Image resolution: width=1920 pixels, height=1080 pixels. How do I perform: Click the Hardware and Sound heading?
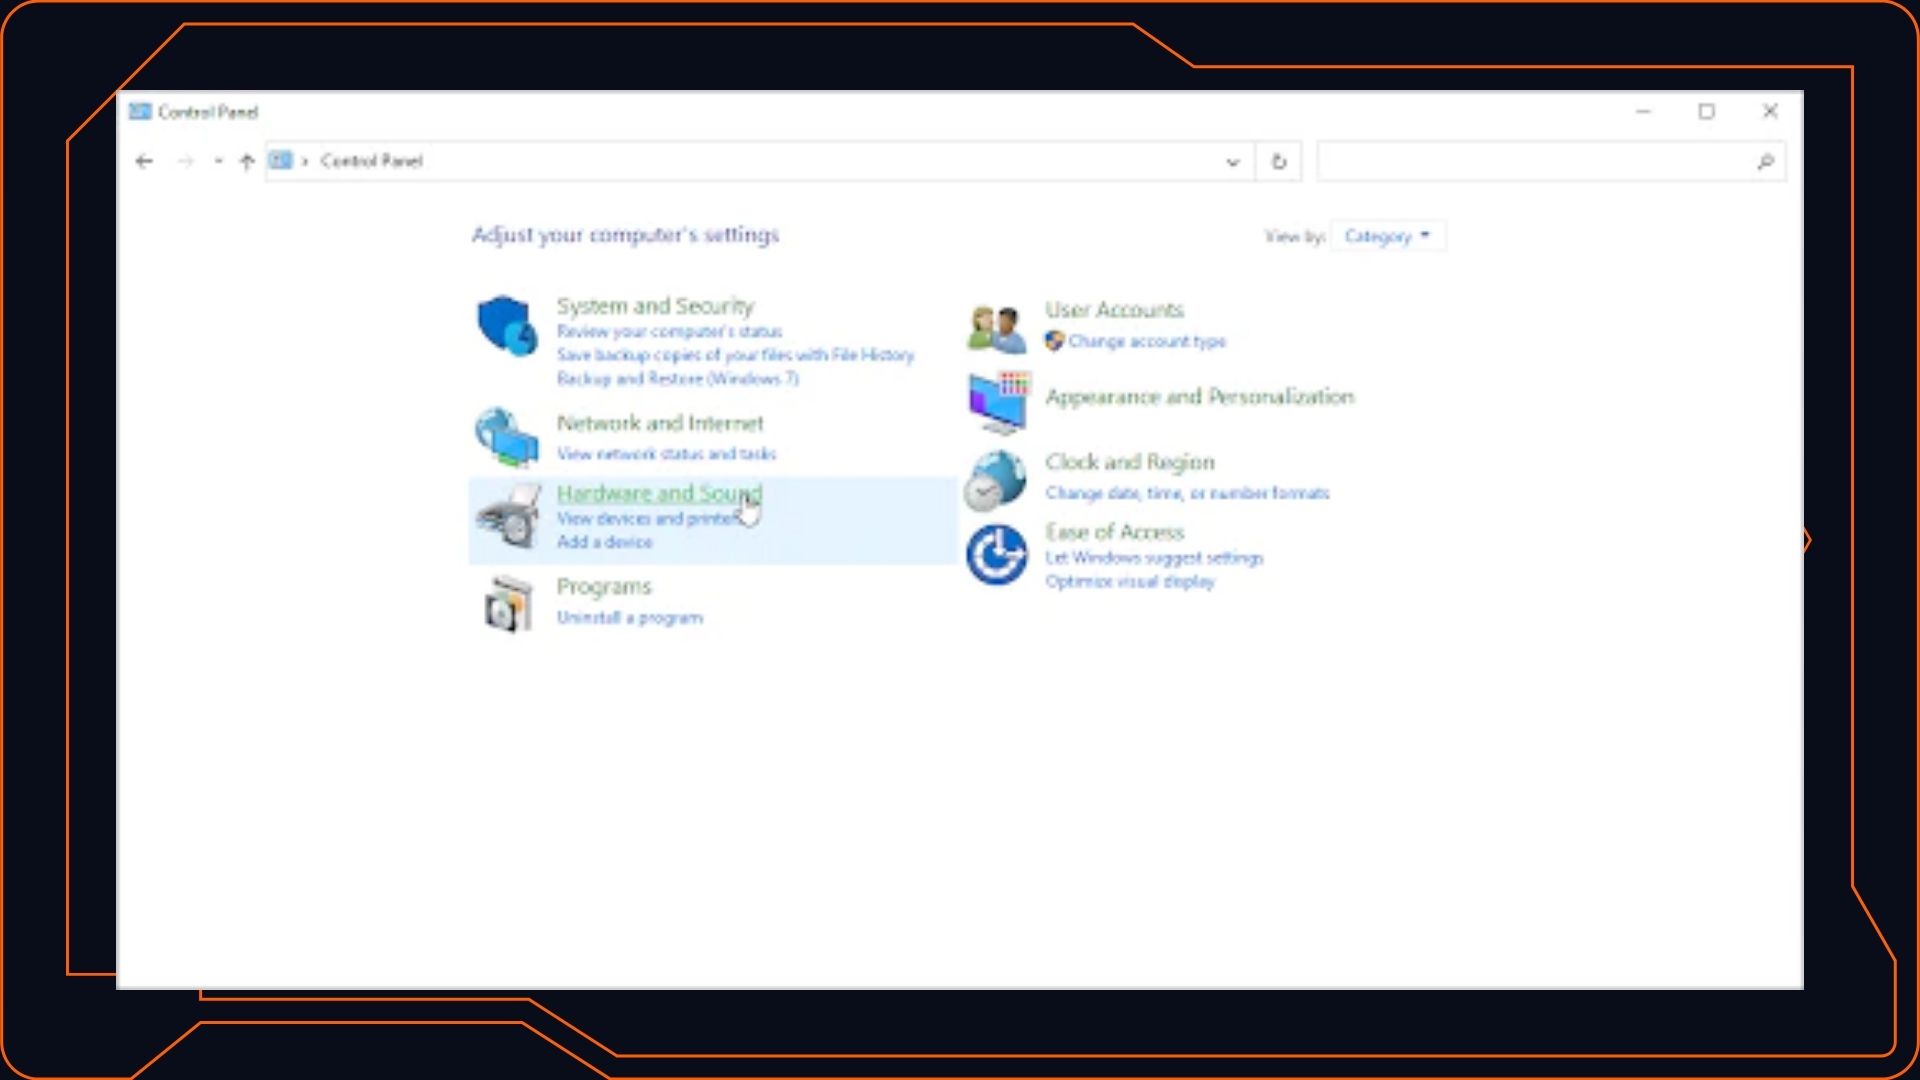coord(659,493)
